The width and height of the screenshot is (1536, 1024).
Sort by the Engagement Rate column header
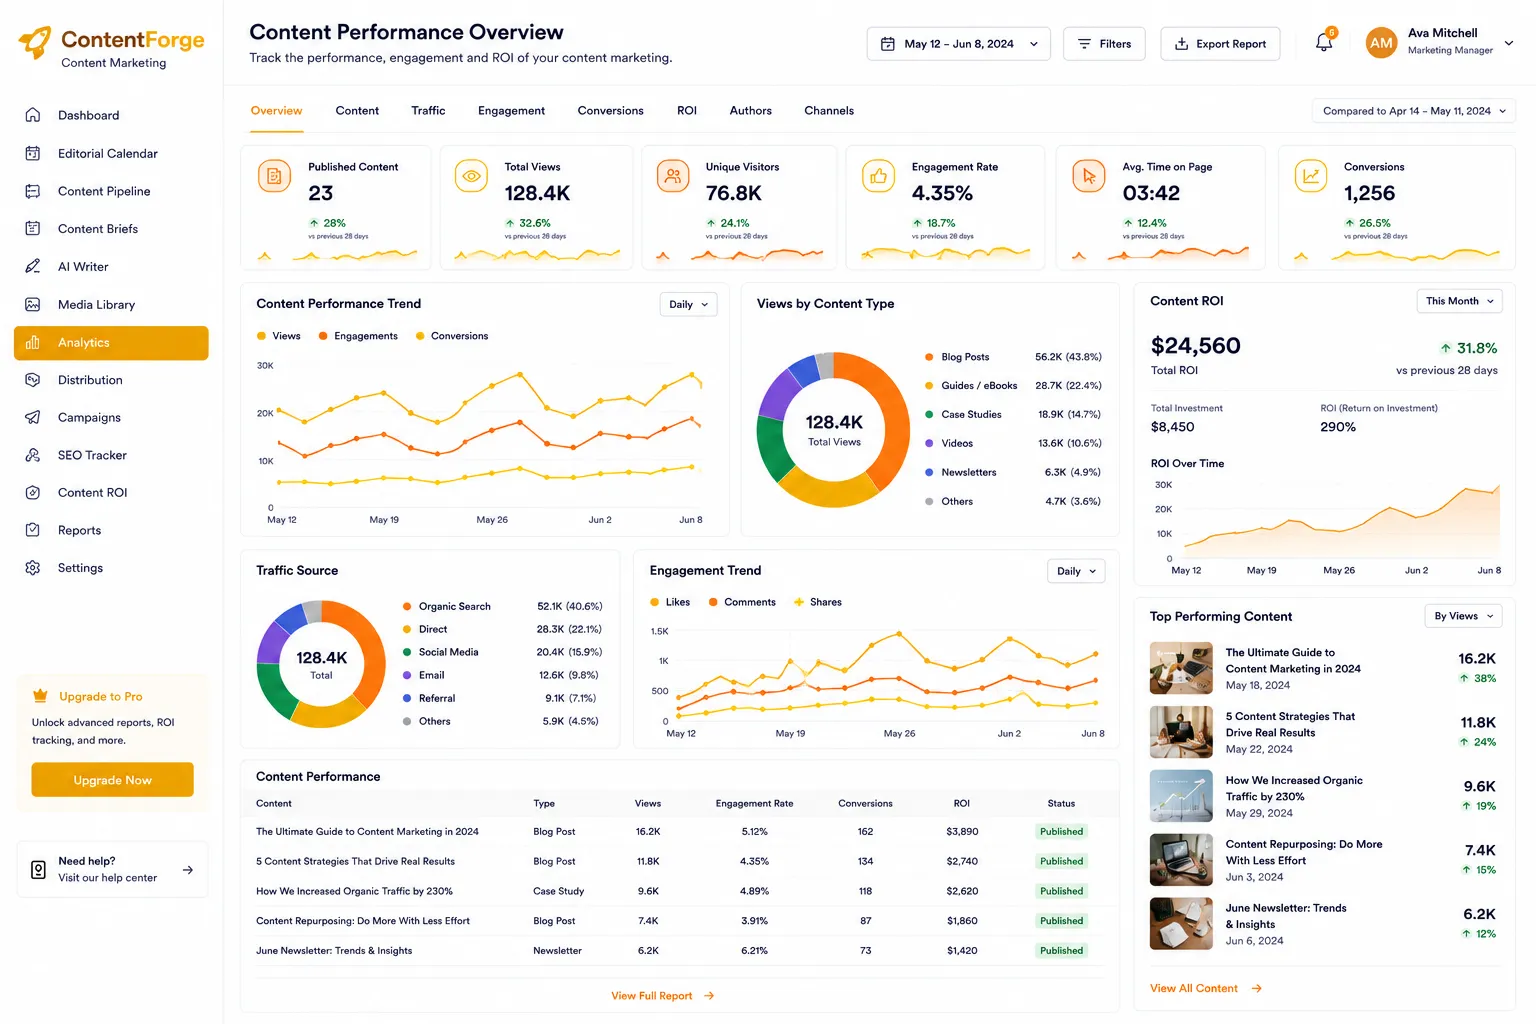754,804
